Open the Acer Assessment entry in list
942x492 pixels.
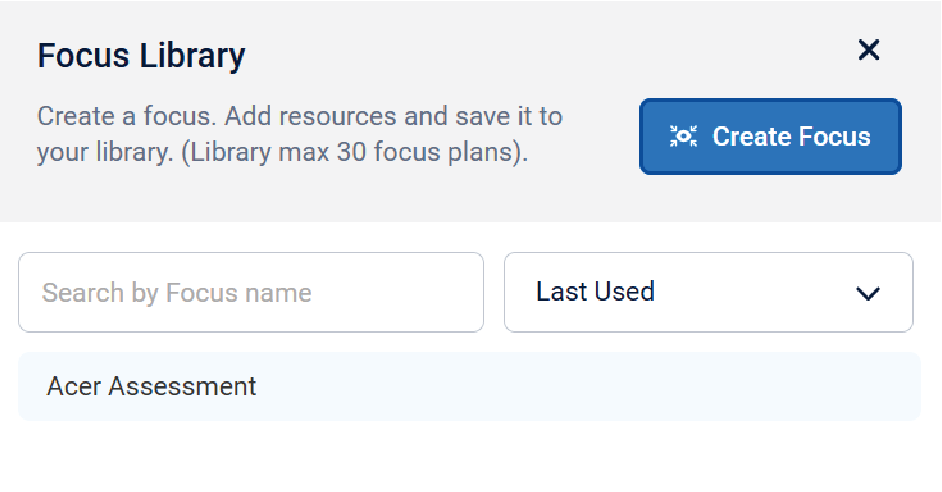(152, 386)
